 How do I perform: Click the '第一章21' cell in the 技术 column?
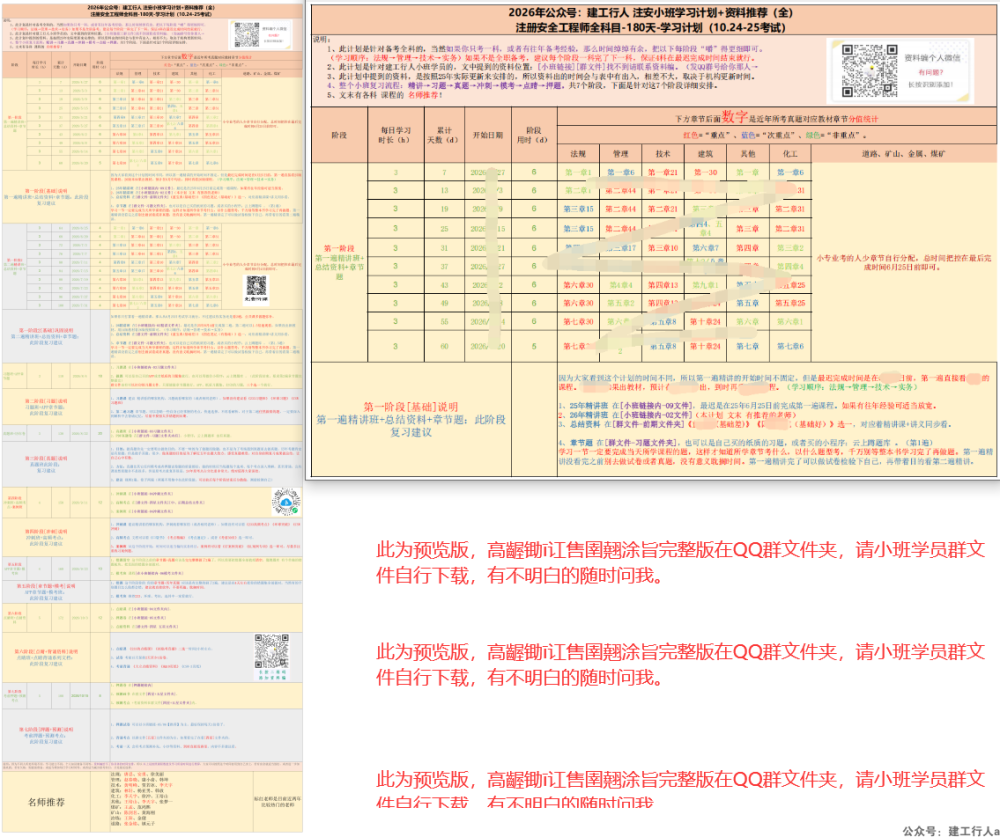pos(663,172)
